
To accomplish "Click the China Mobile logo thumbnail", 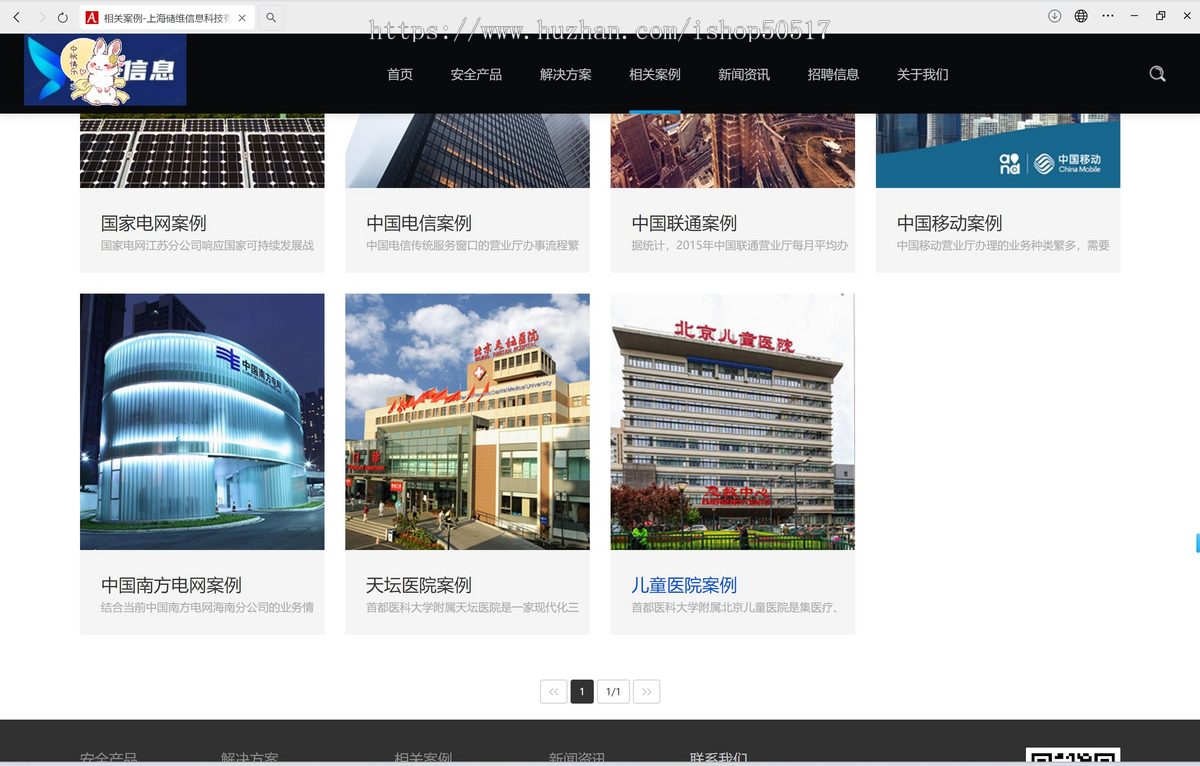I will click(998, 151).
